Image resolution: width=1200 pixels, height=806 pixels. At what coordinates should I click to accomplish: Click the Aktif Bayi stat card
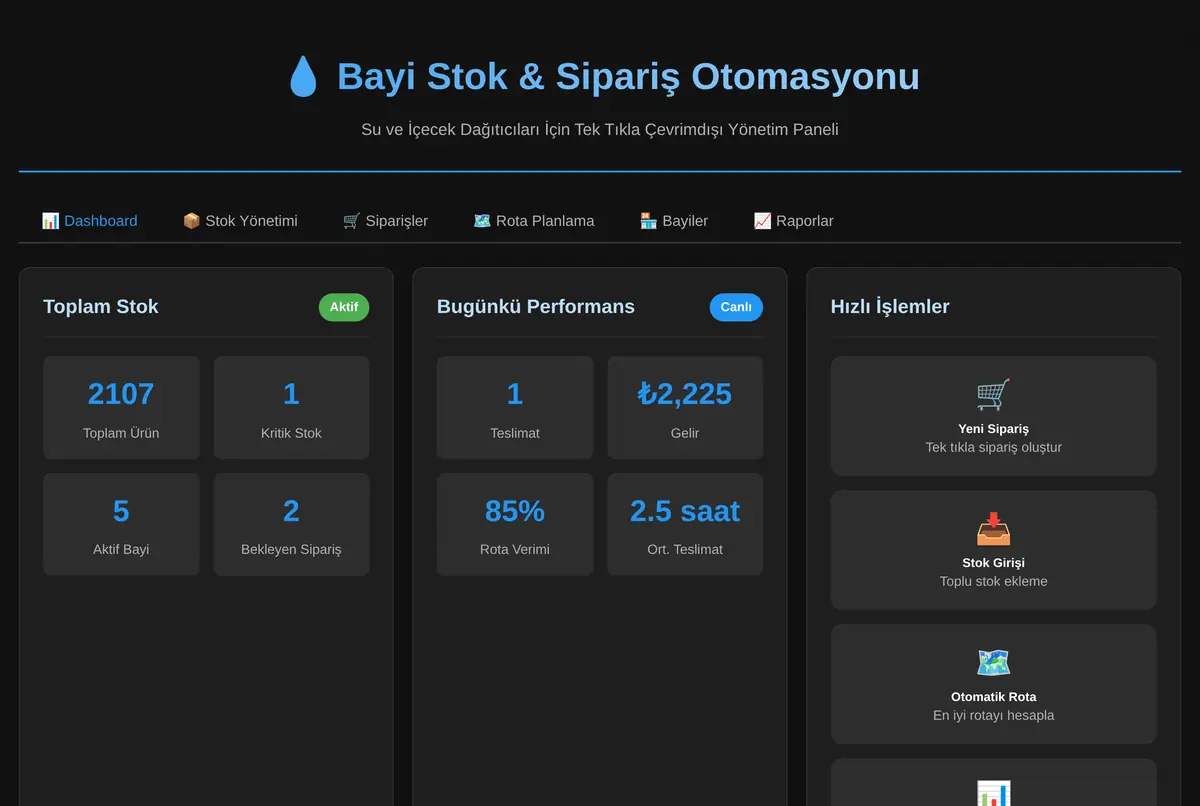[121, 525]
